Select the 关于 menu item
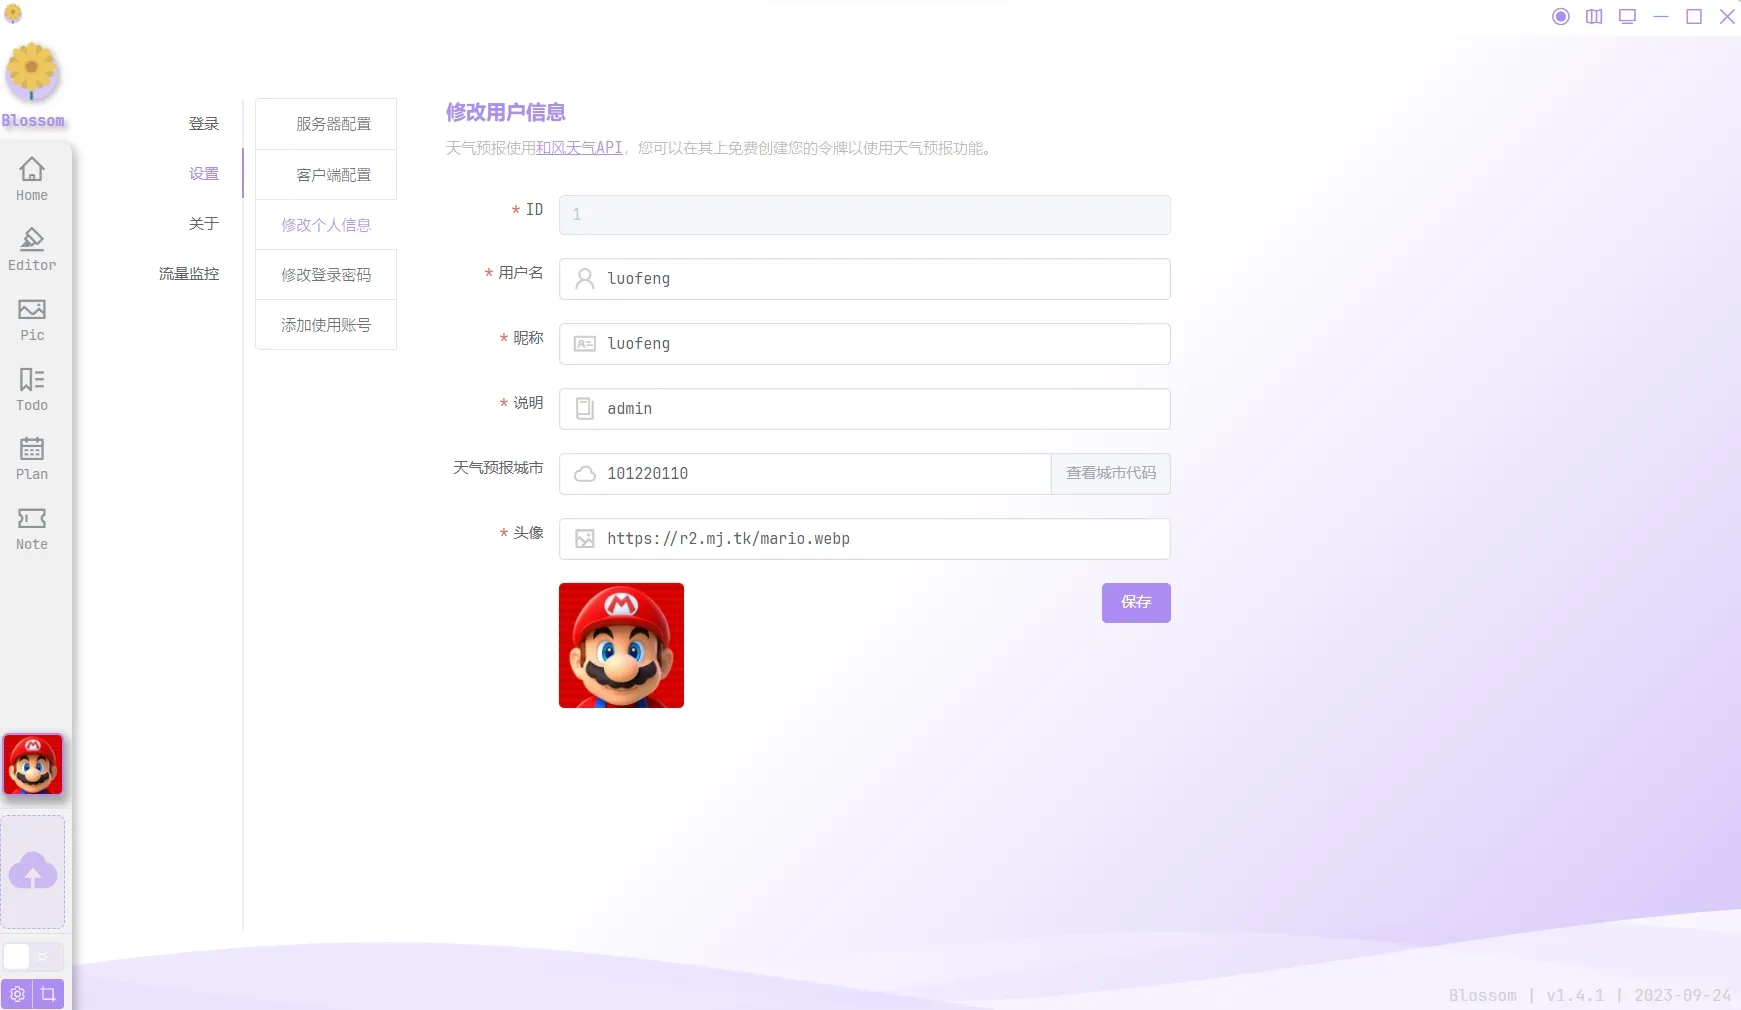This screenshot has height=1010, width=1741. point(204,224)
